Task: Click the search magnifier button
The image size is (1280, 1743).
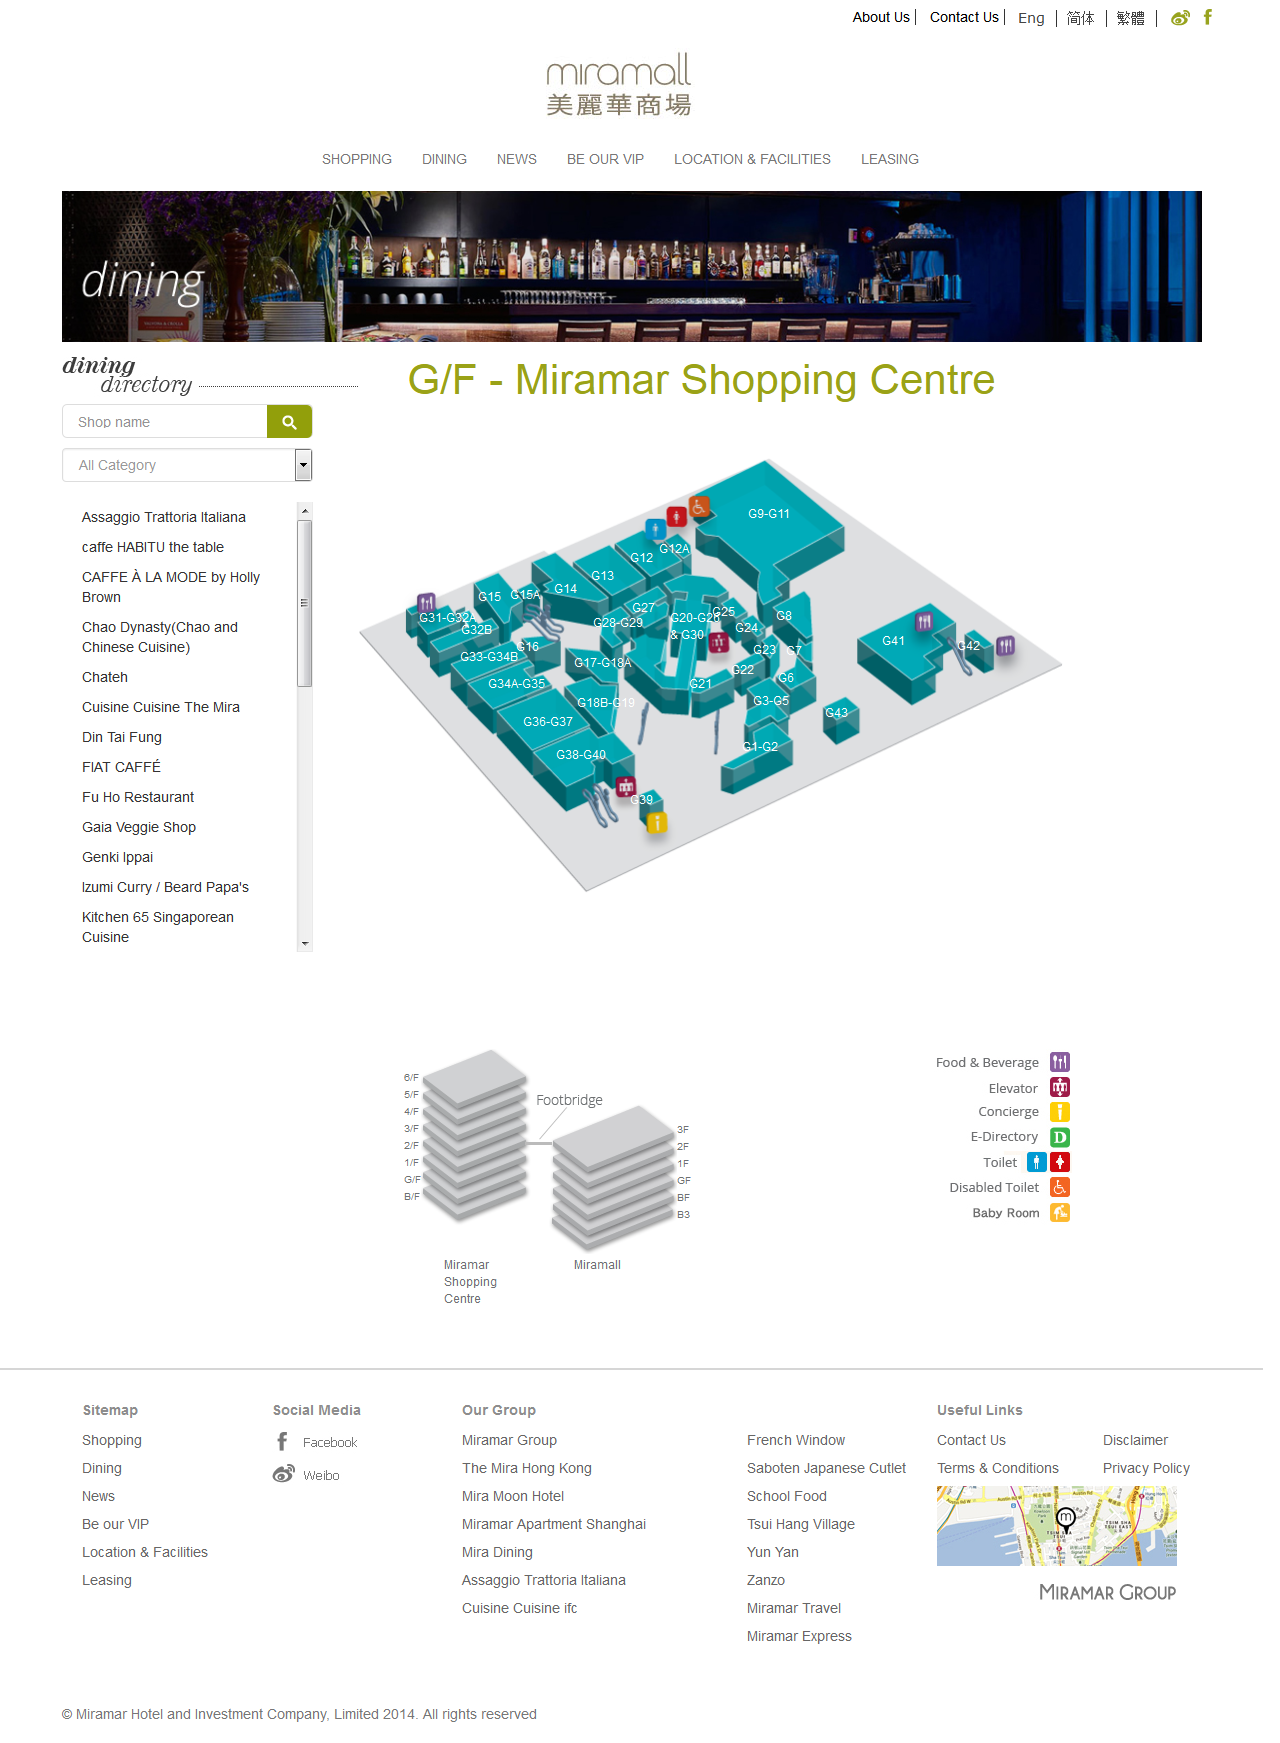Action: tap(289, 422)
